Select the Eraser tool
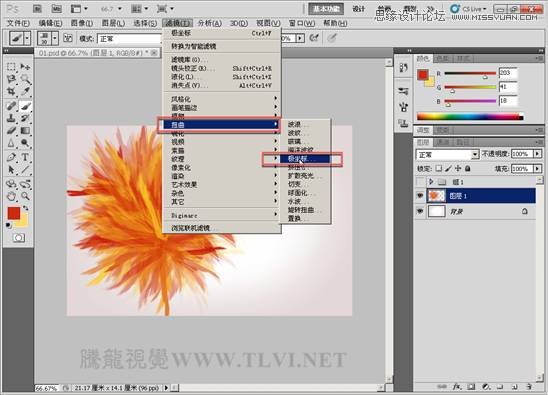548x395 pixels. (x=11, y=131)
